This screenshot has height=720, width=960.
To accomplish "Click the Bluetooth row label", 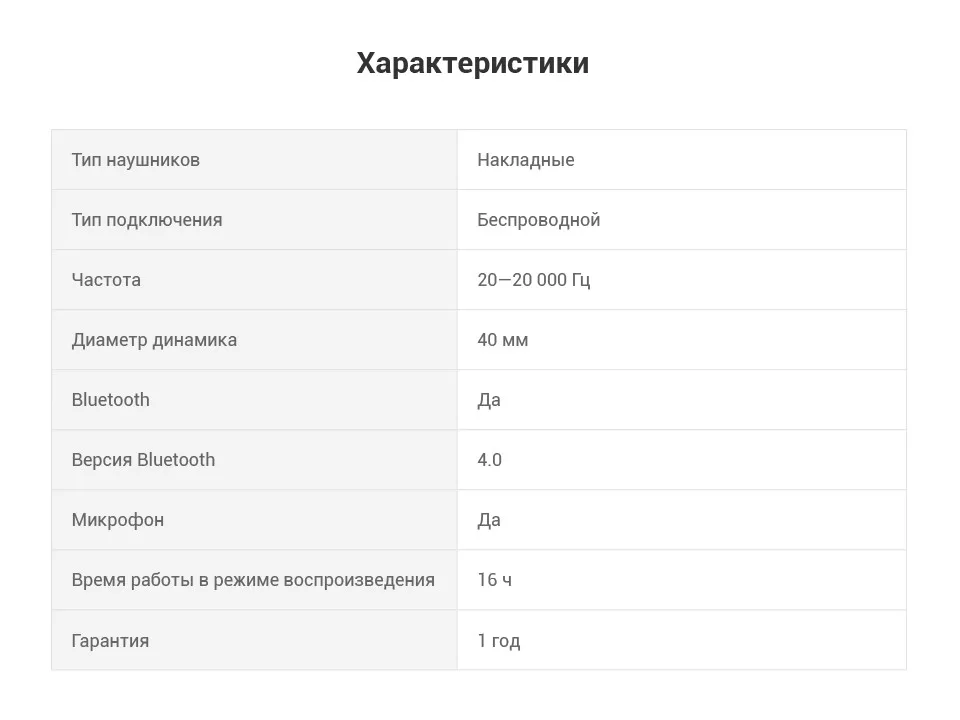I will click(110, 400).
